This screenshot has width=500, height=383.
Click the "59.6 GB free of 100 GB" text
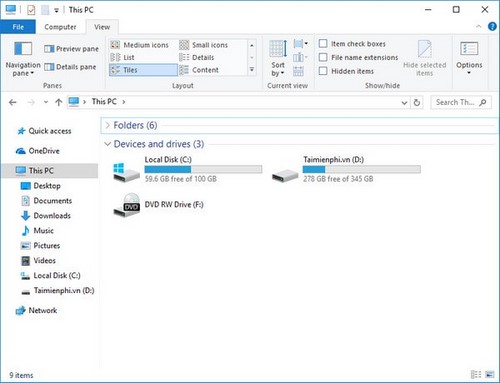click(x=181, y=179)
